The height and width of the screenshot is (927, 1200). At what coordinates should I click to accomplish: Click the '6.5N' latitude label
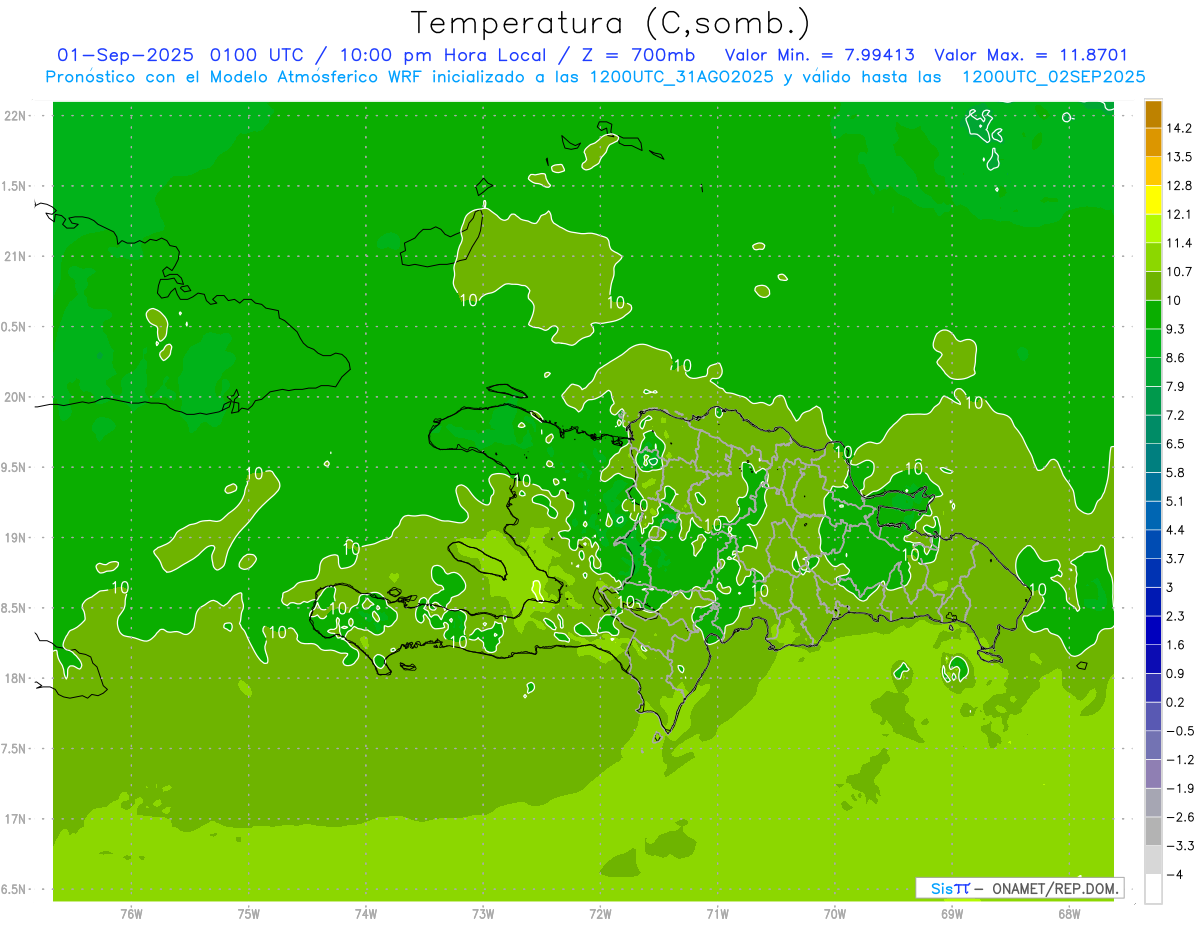point(14,890)
